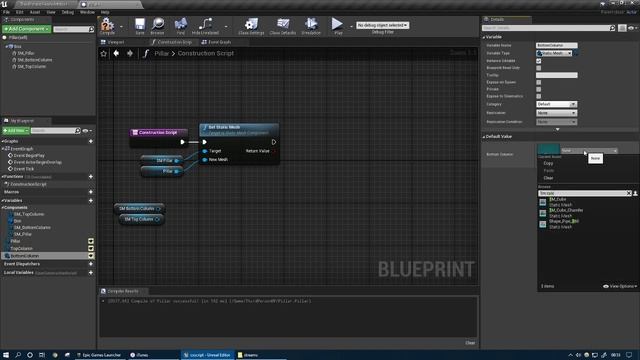
Task: Click the plus icon beside Local Variables
Action: coord(91,273)
